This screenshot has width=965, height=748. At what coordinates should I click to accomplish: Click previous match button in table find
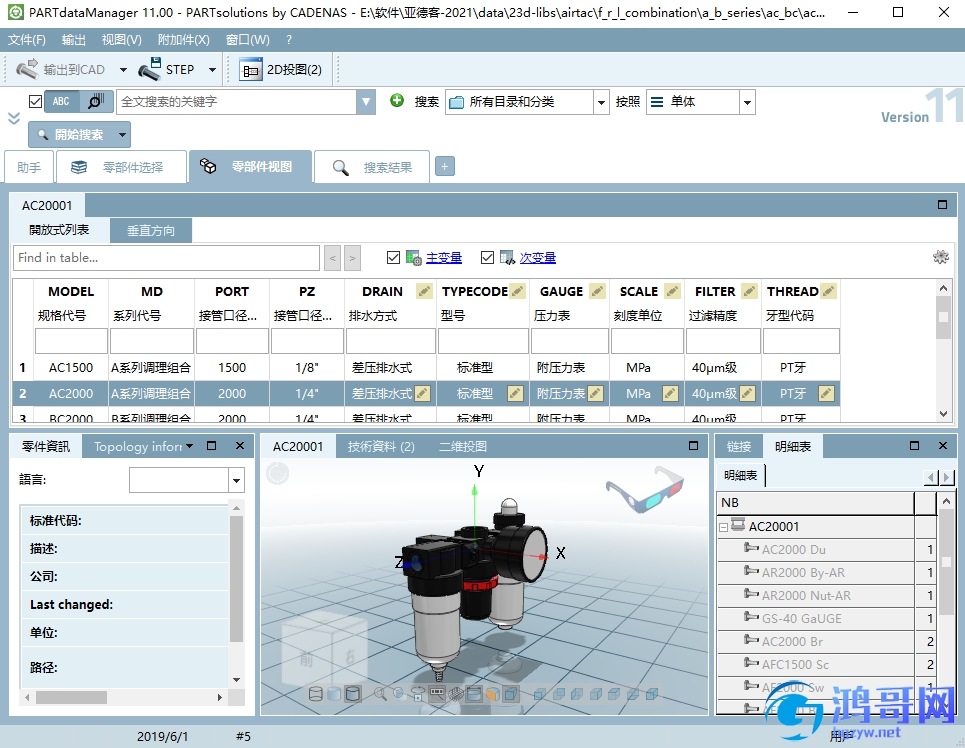pos(332,258)
